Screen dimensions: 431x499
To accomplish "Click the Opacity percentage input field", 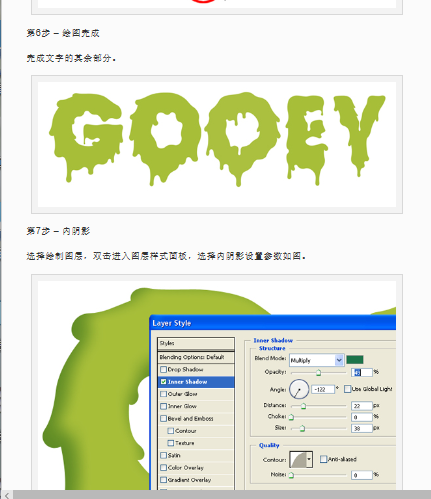I will (362, 372).
